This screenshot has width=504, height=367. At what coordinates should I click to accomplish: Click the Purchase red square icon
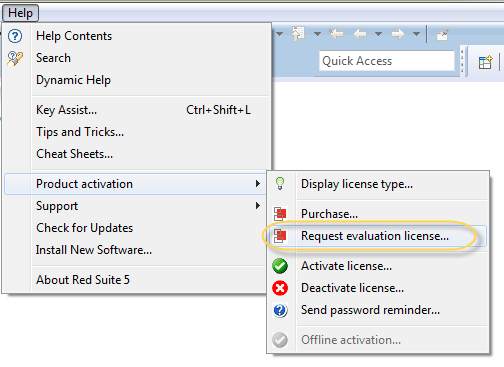(280, 214)
